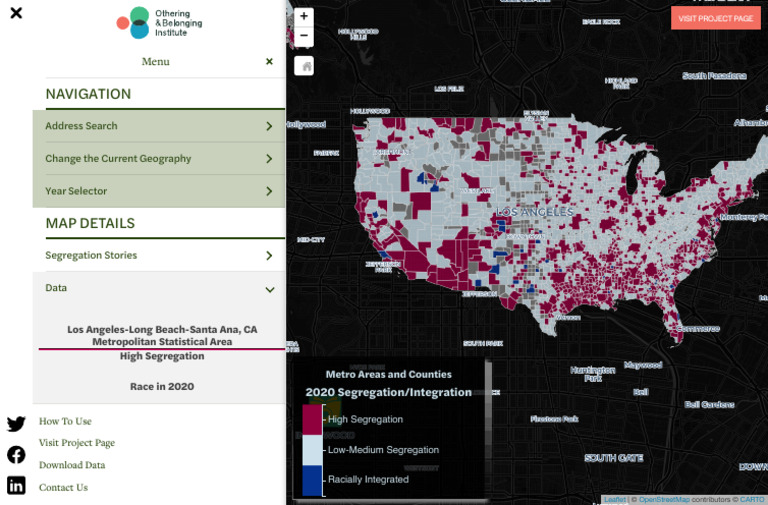Screen dimensions: 768x505
Task: Click the High Segregation status text in Data
Action: (162, 356)
